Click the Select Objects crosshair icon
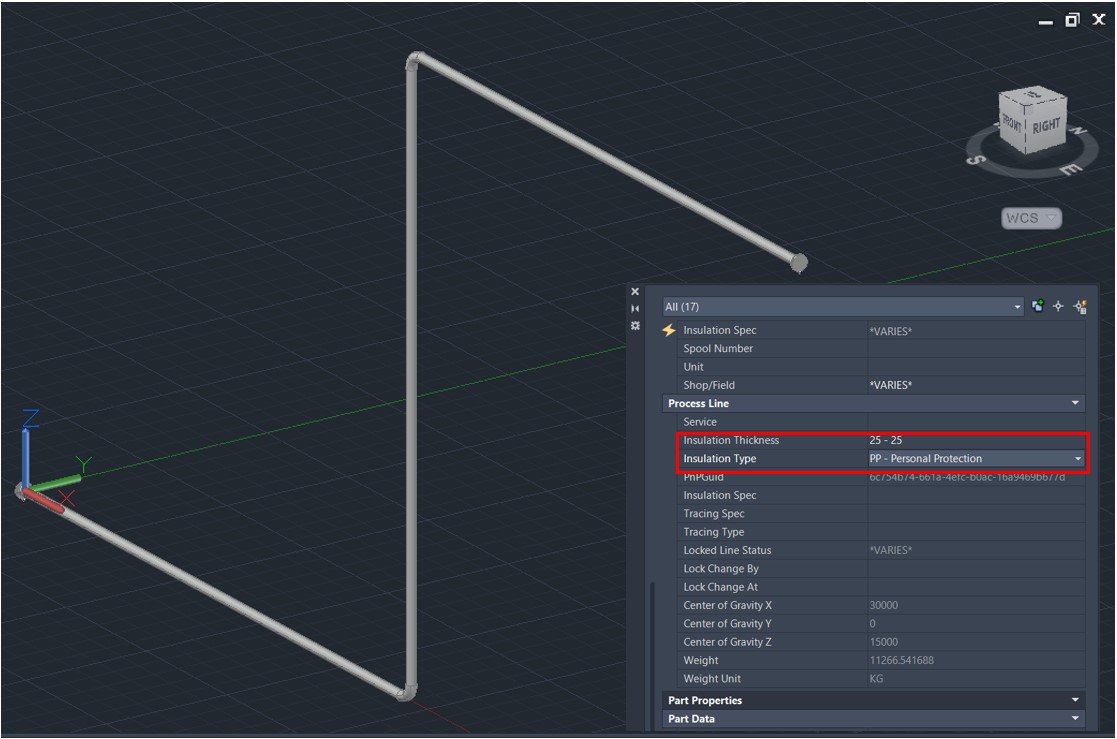Image resolution: width=1117 pixels, height=739 pixels. pos(1058,306)
